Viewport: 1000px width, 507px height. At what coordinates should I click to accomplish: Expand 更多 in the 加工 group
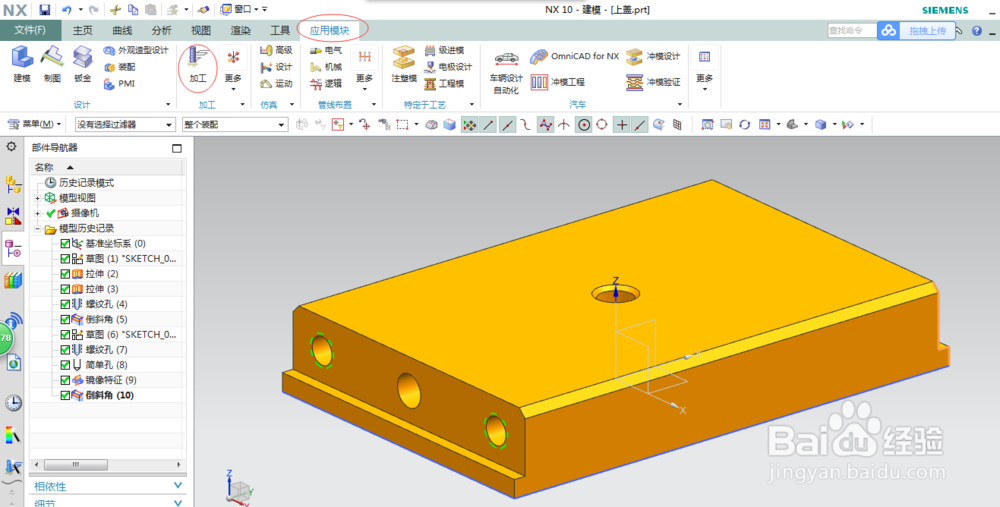click(233, 78)
